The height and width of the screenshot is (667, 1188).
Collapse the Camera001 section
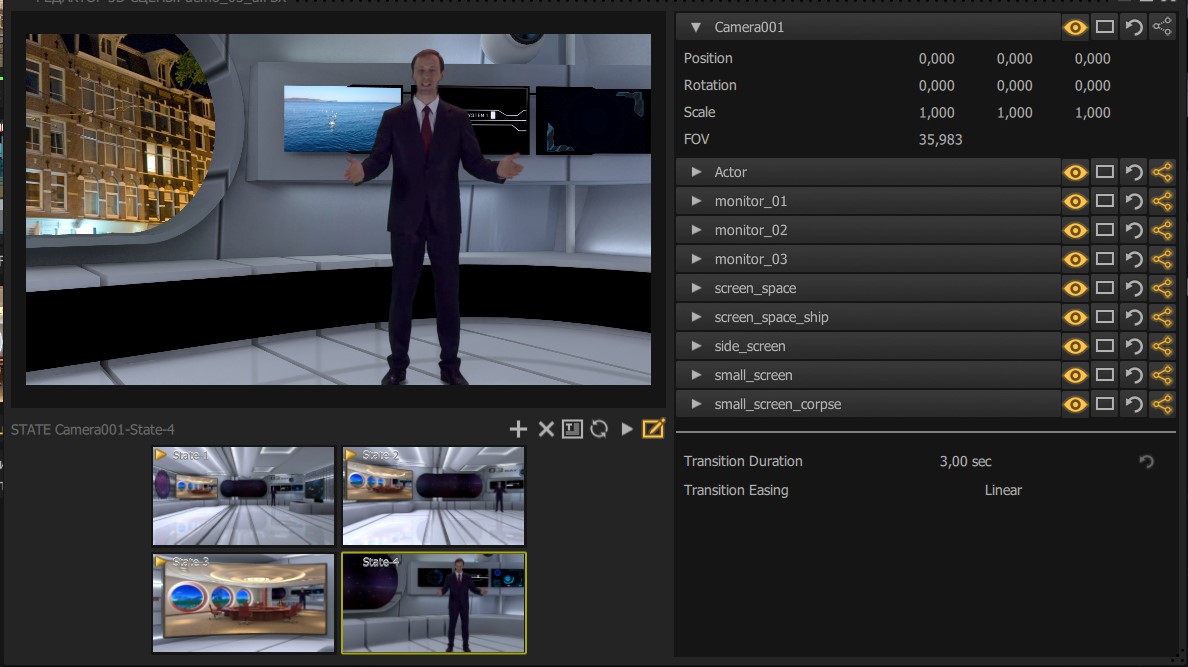pyautogui.click(x=696, y=27)
